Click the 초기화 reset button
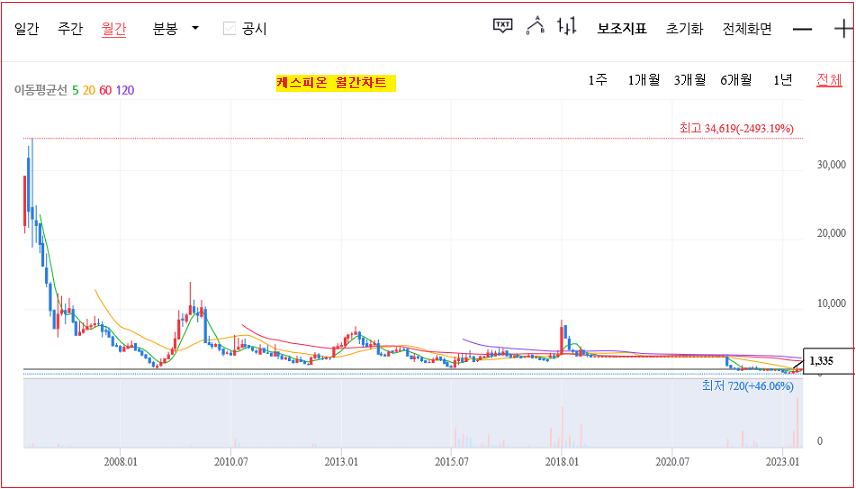The image size is (856, 489). click(x=684, y=28)
